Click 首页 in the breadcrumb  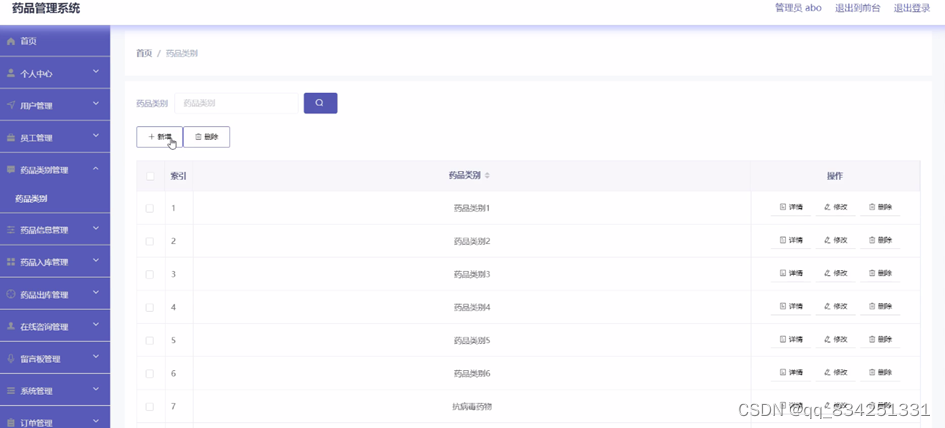tap(144, 53)
